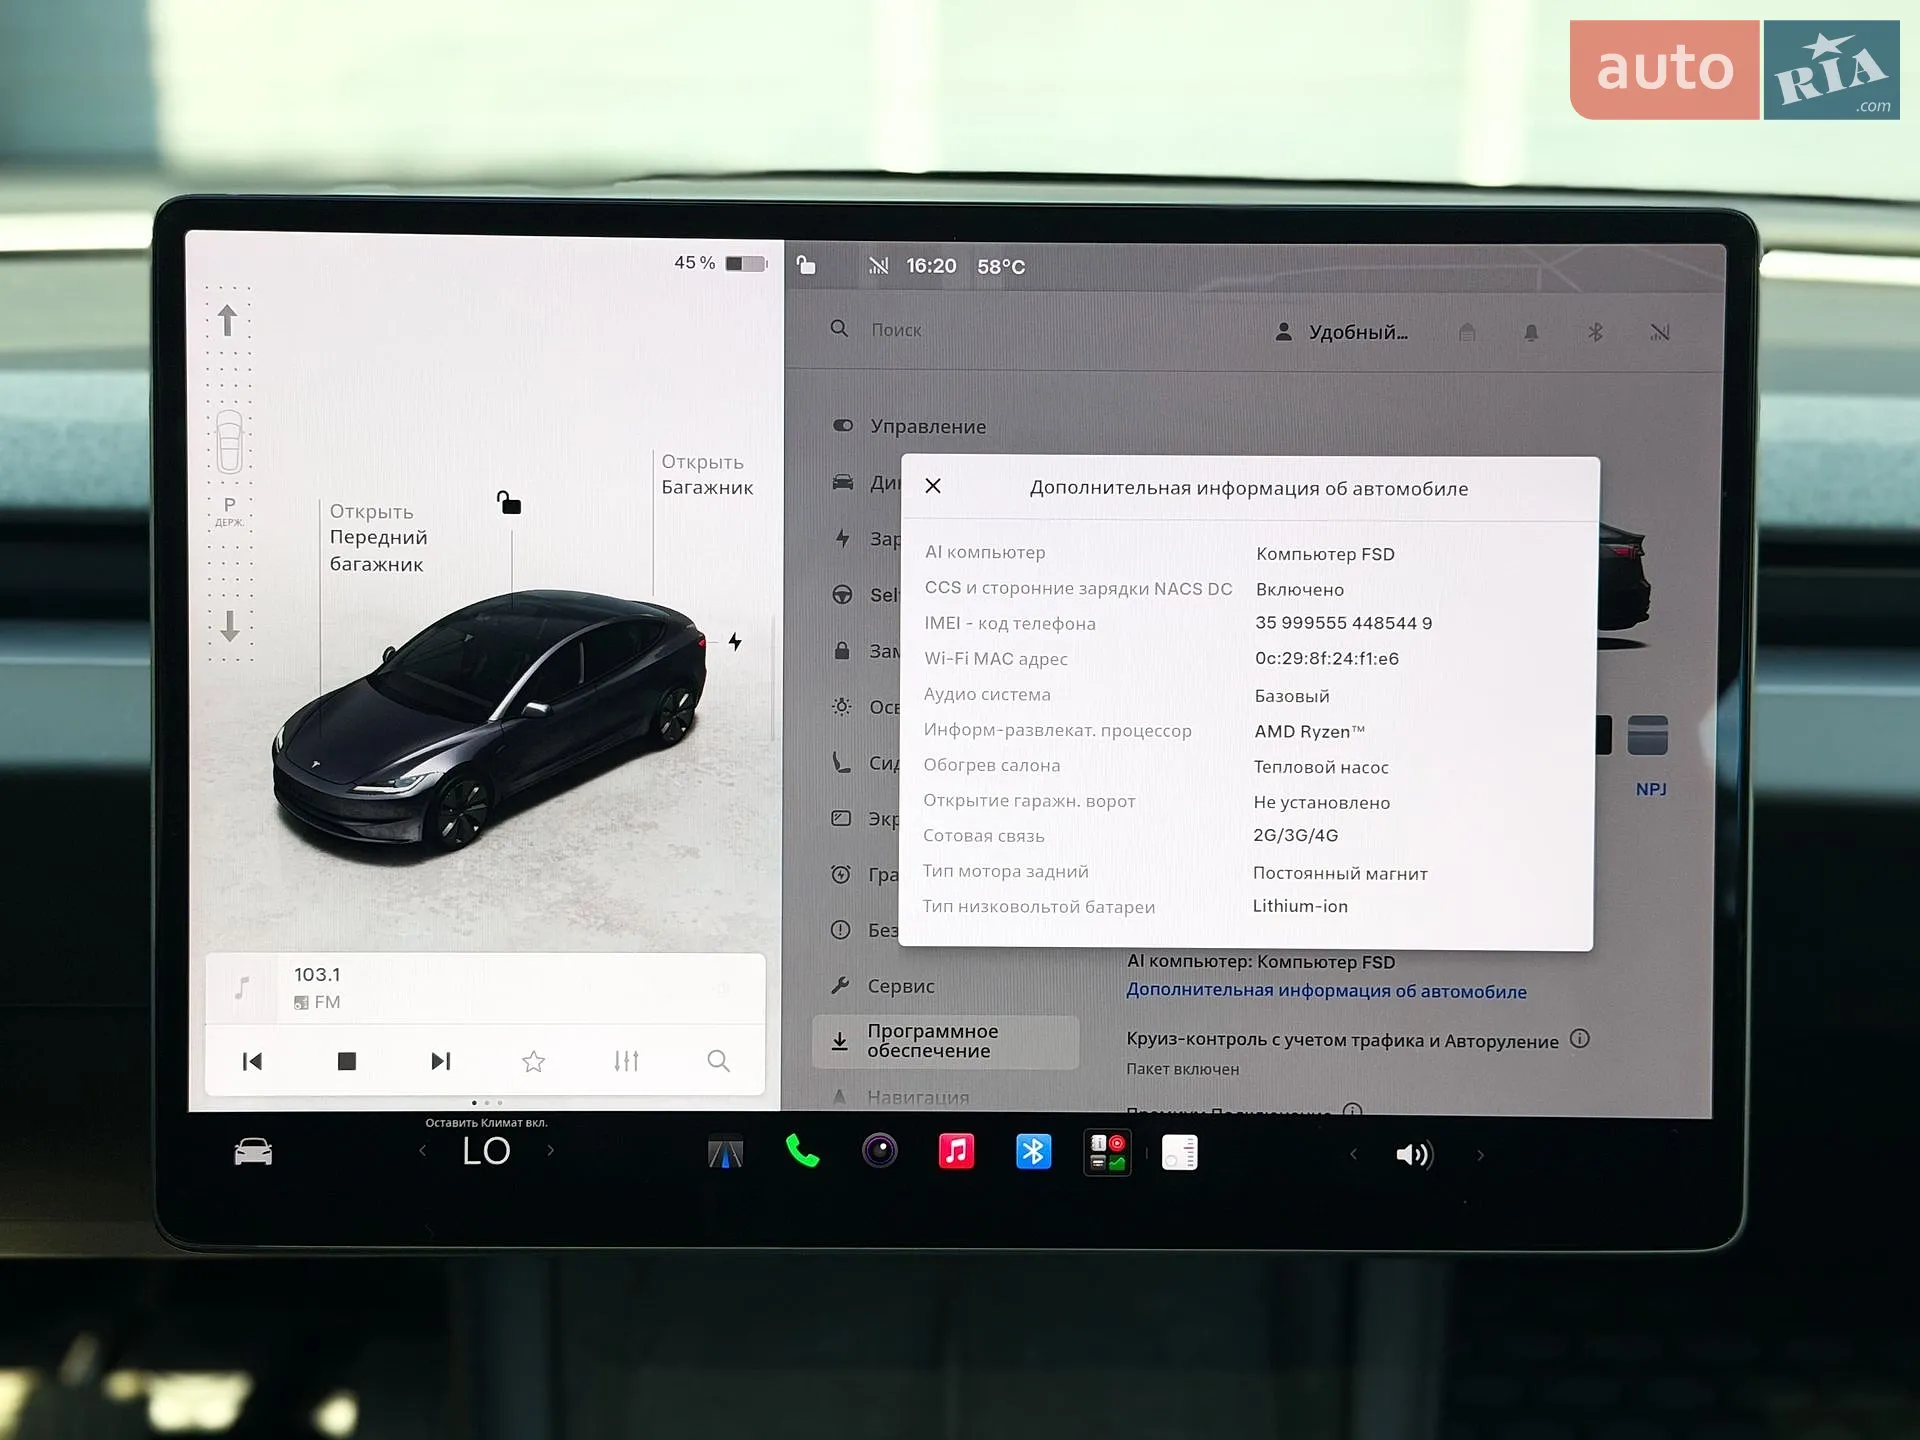Tap the Lithium-ion battery type value
This screenshot has height=1440, width=1920.
point(1300,906)
